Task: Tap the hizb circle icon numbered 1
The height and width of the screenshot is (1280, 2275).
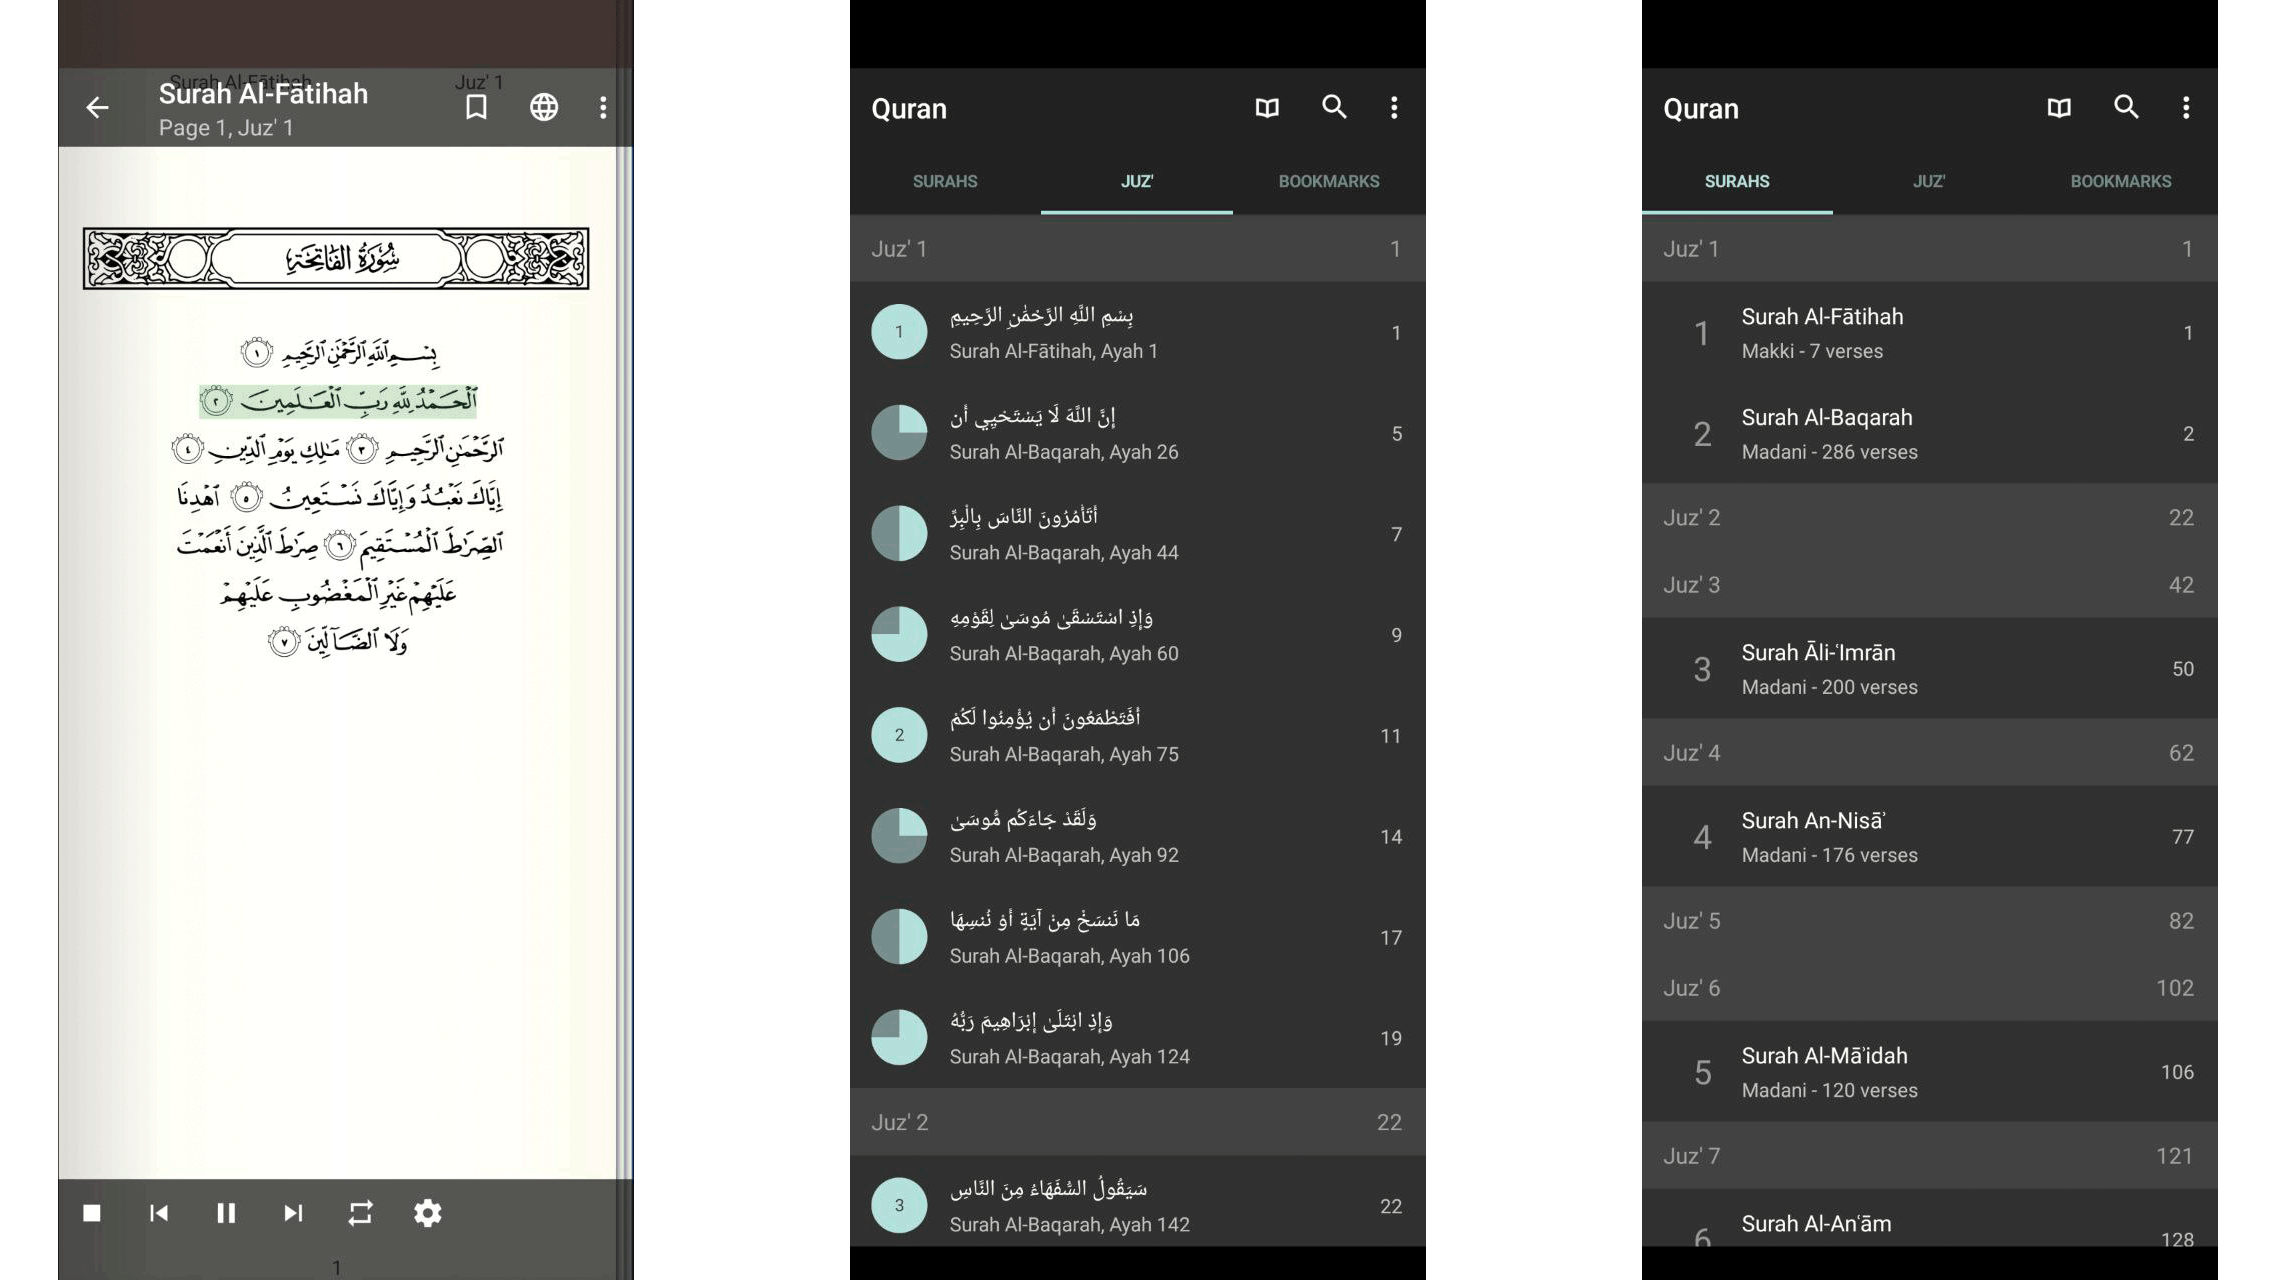Action: pyautogui.click(x=899, y=332)
